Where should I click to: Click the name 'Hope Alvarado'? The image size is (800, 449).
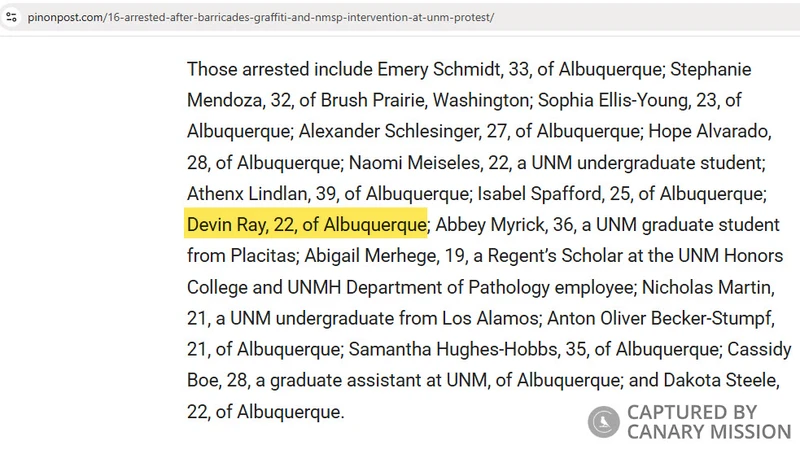[x=709, y=131]
